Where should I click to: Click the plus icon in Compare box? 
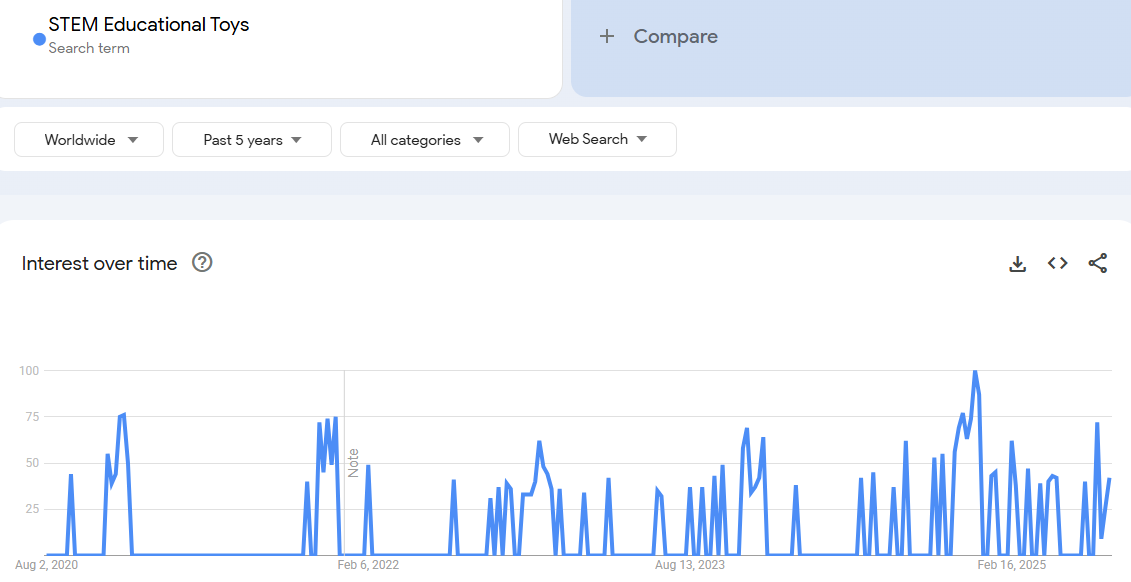pyautogui.click(x=606, y=37)
